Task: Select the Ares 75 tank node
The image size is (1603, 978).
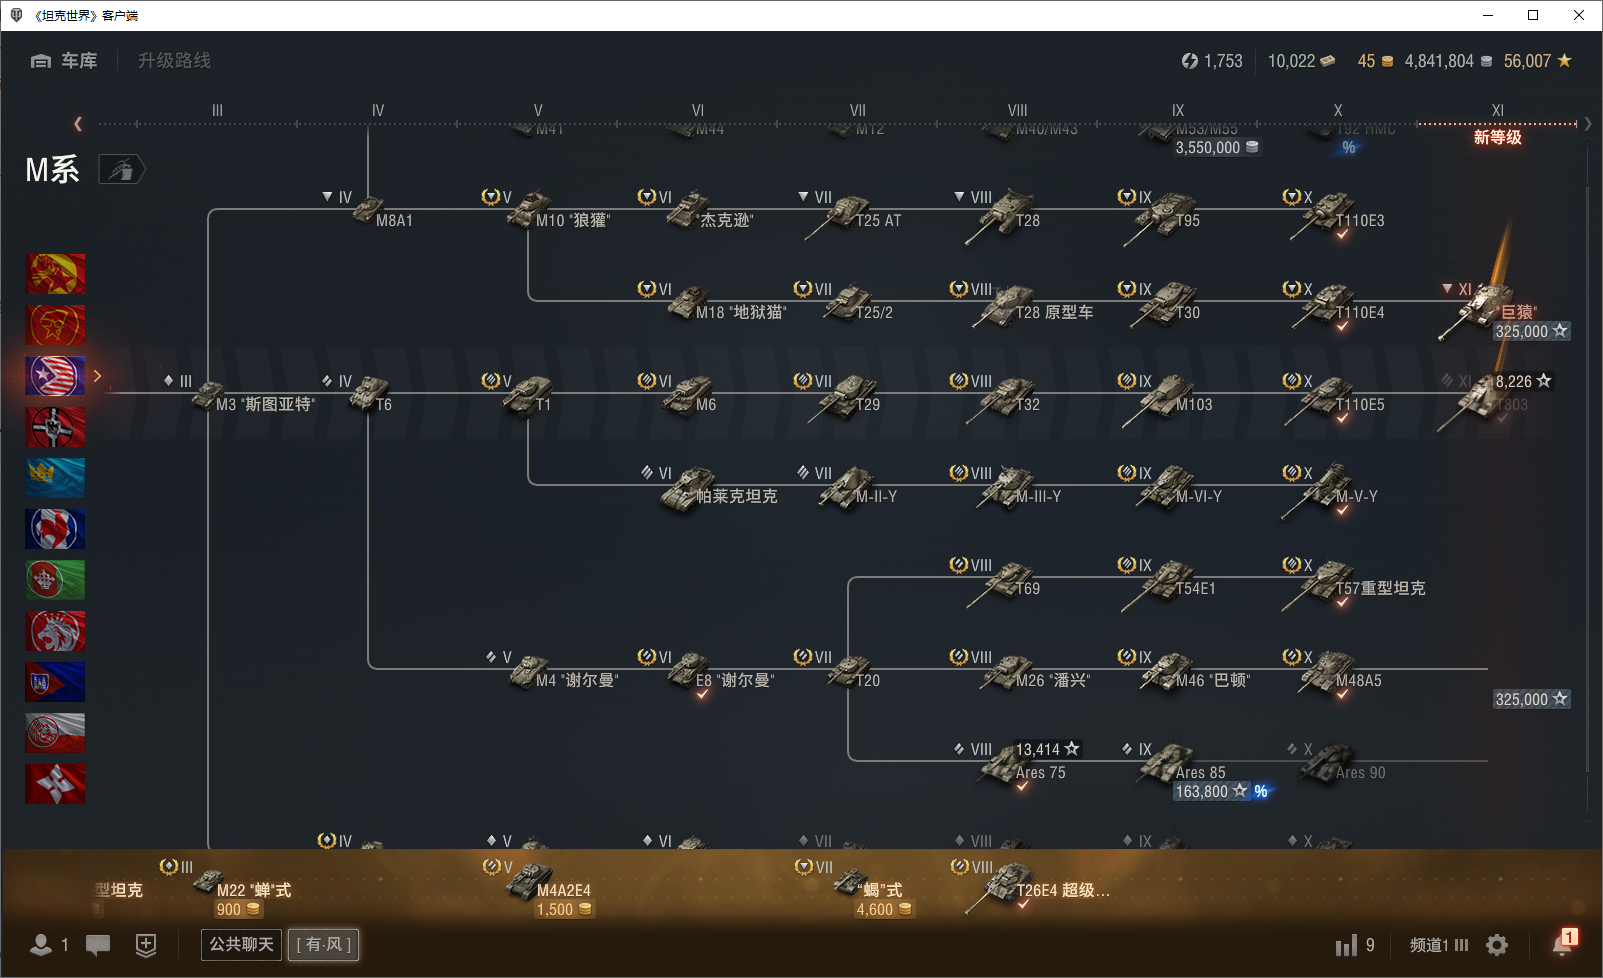Action: (1018, 768)
